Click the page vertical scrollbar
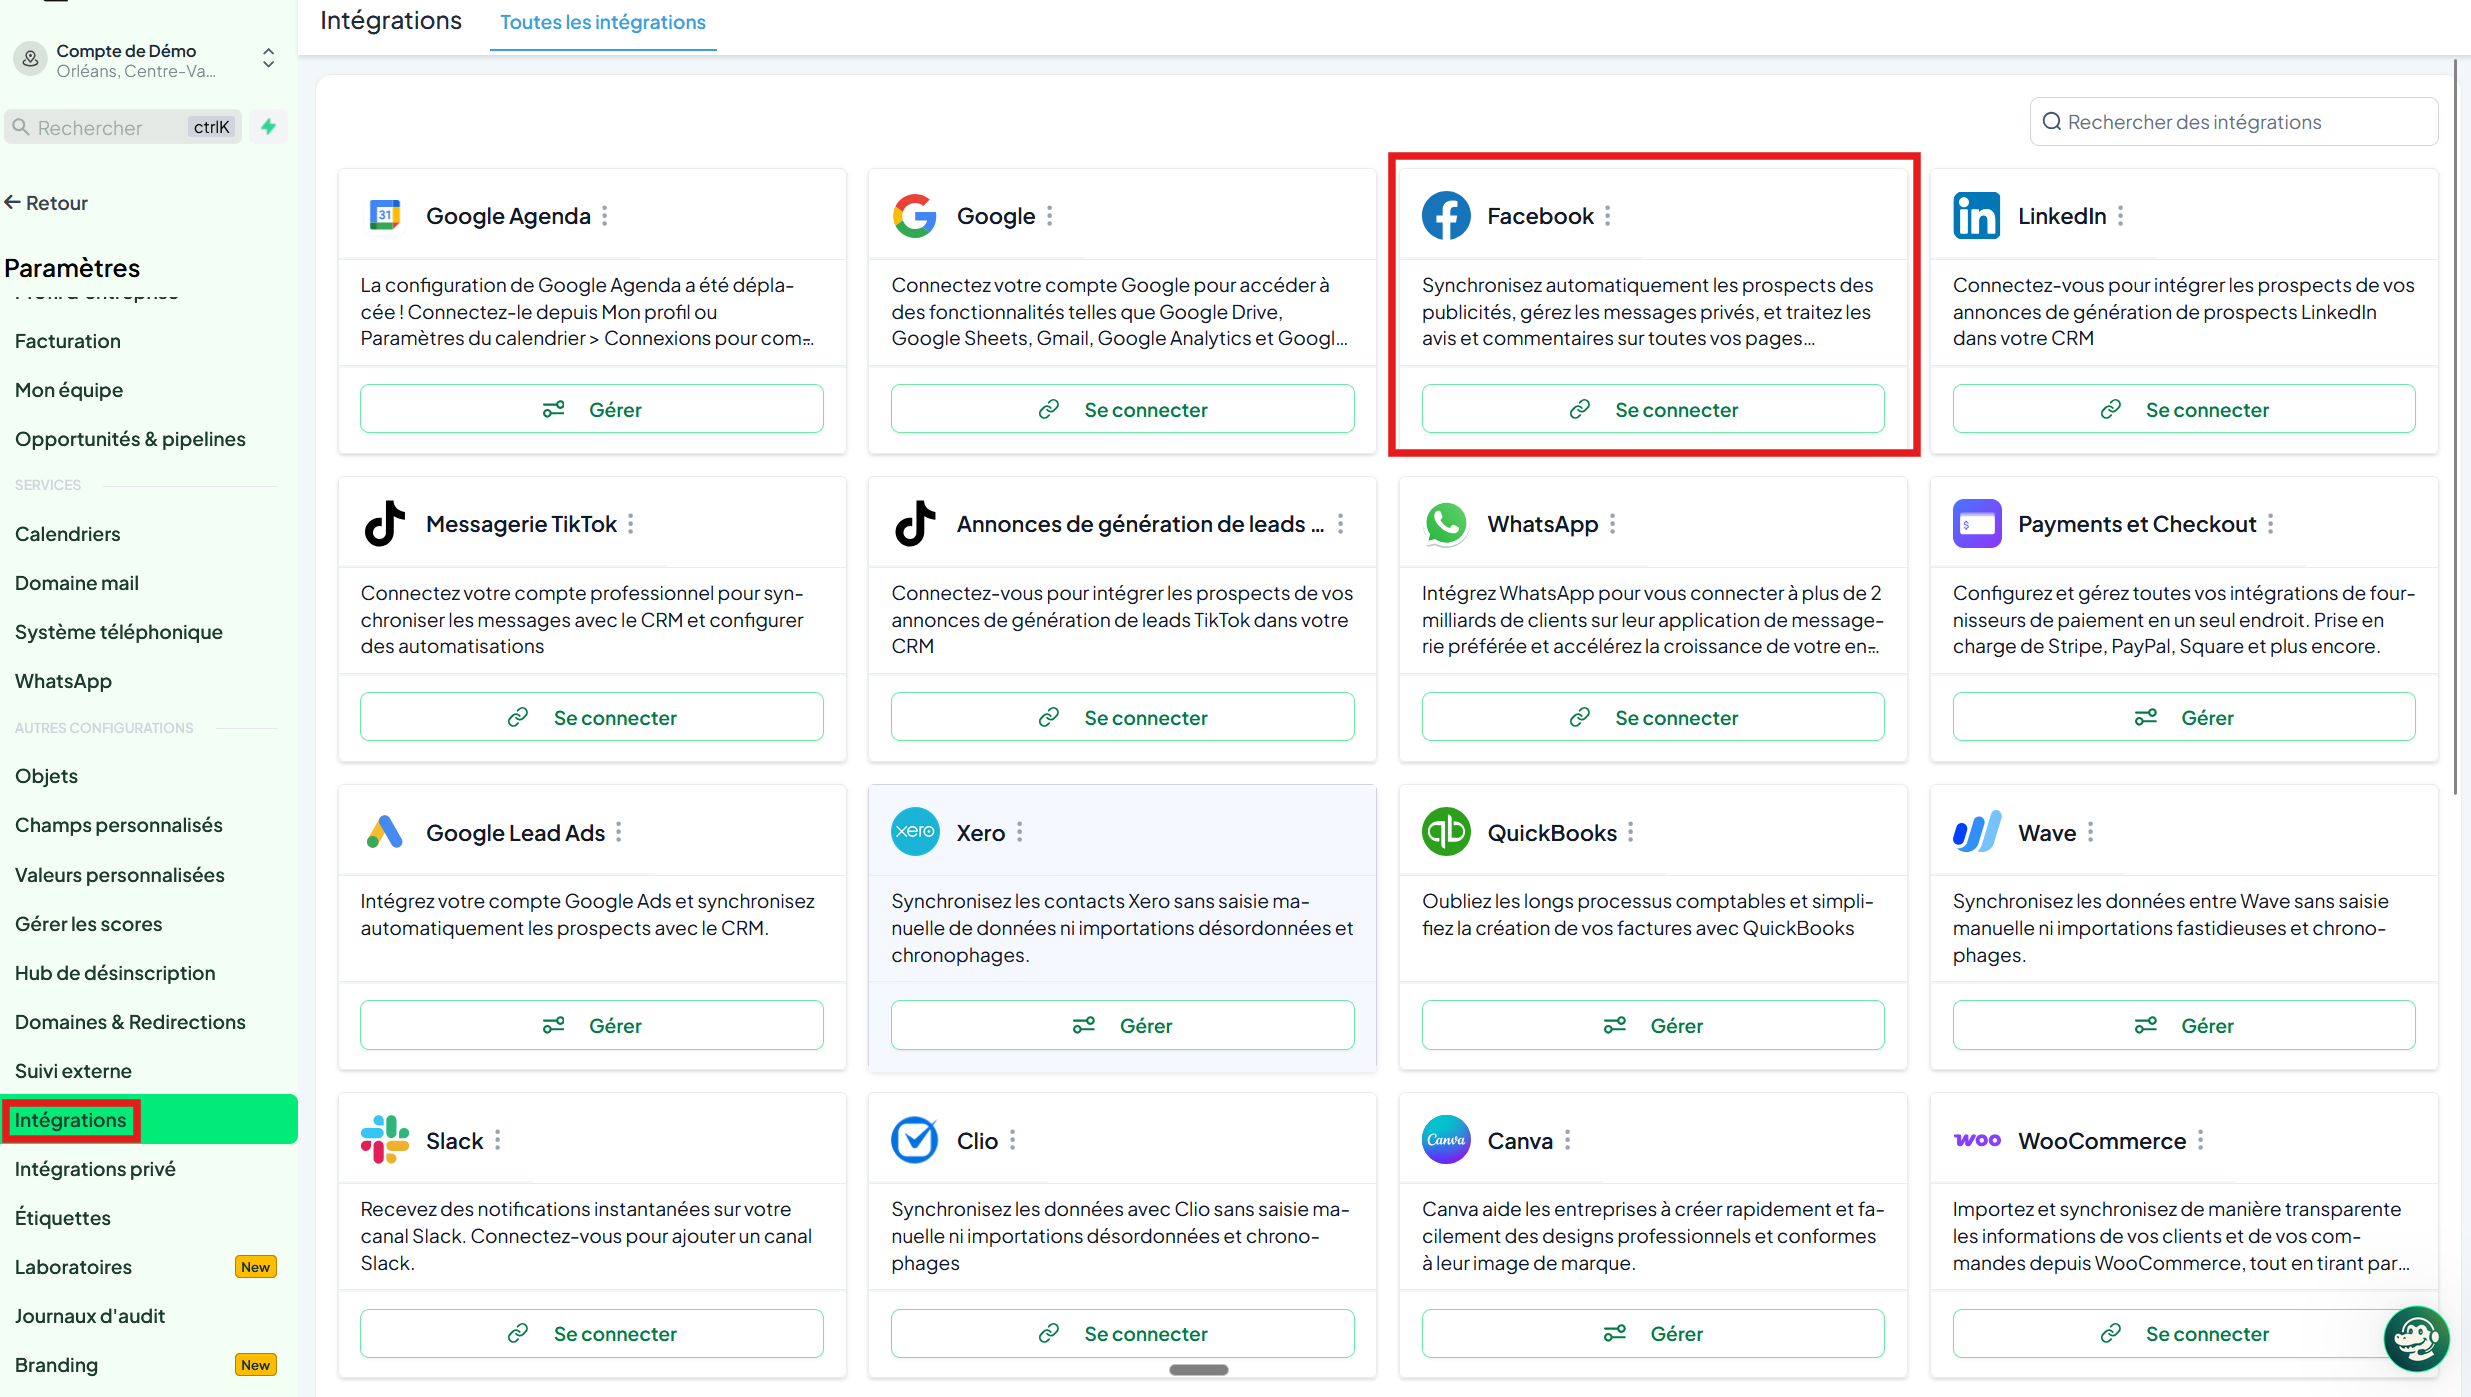 (x=2456, y=427)
